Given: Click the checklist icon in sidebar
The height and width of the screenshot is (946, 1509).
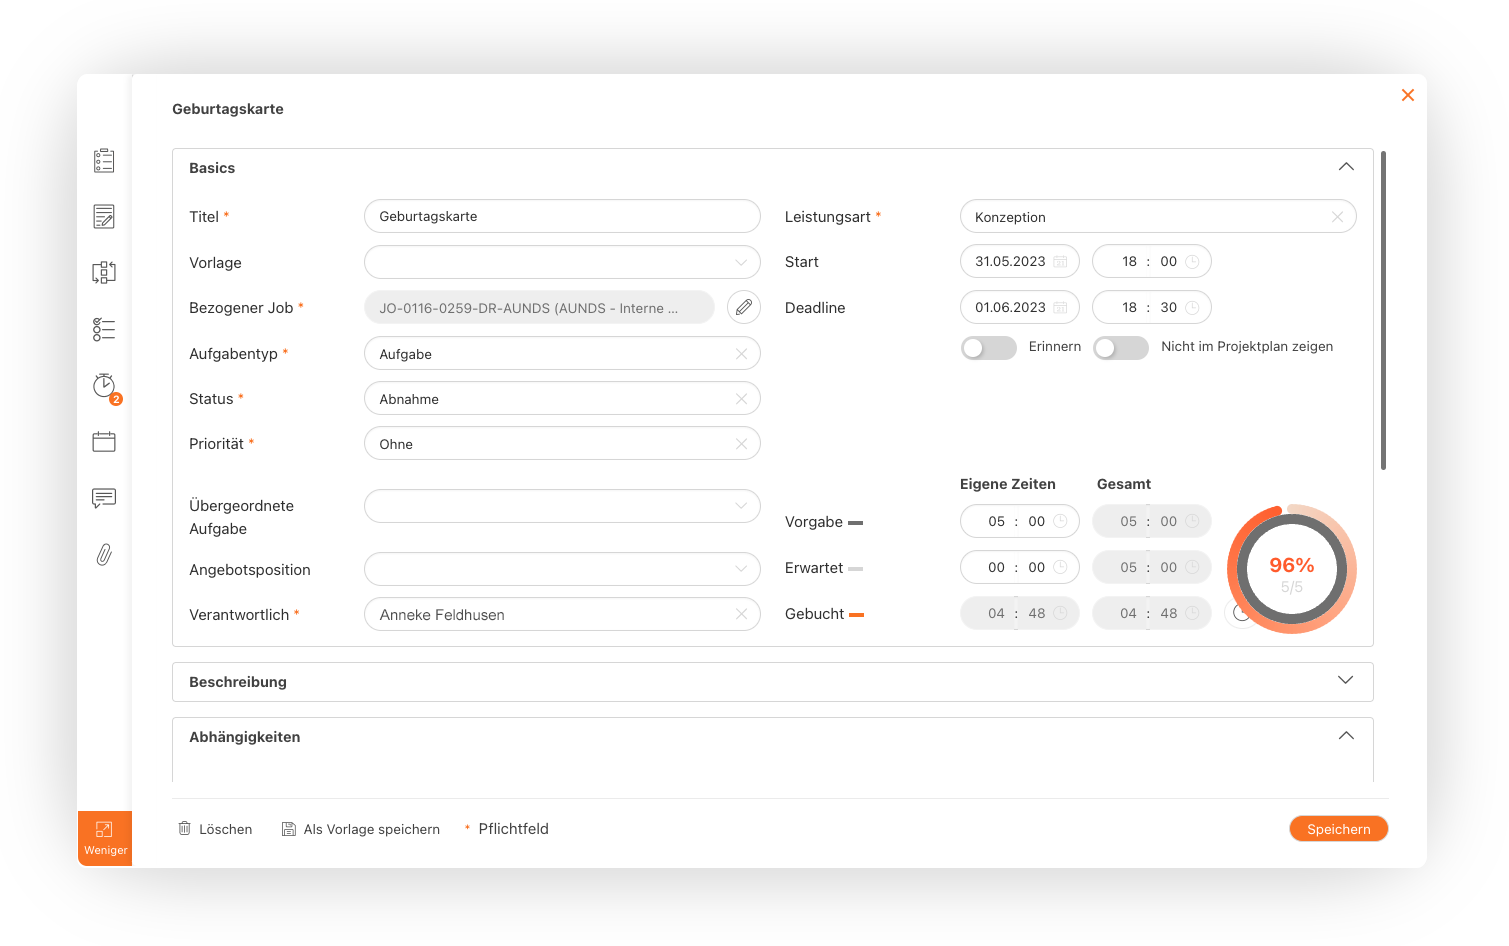Looking at the screenshot, I should 104,329.
